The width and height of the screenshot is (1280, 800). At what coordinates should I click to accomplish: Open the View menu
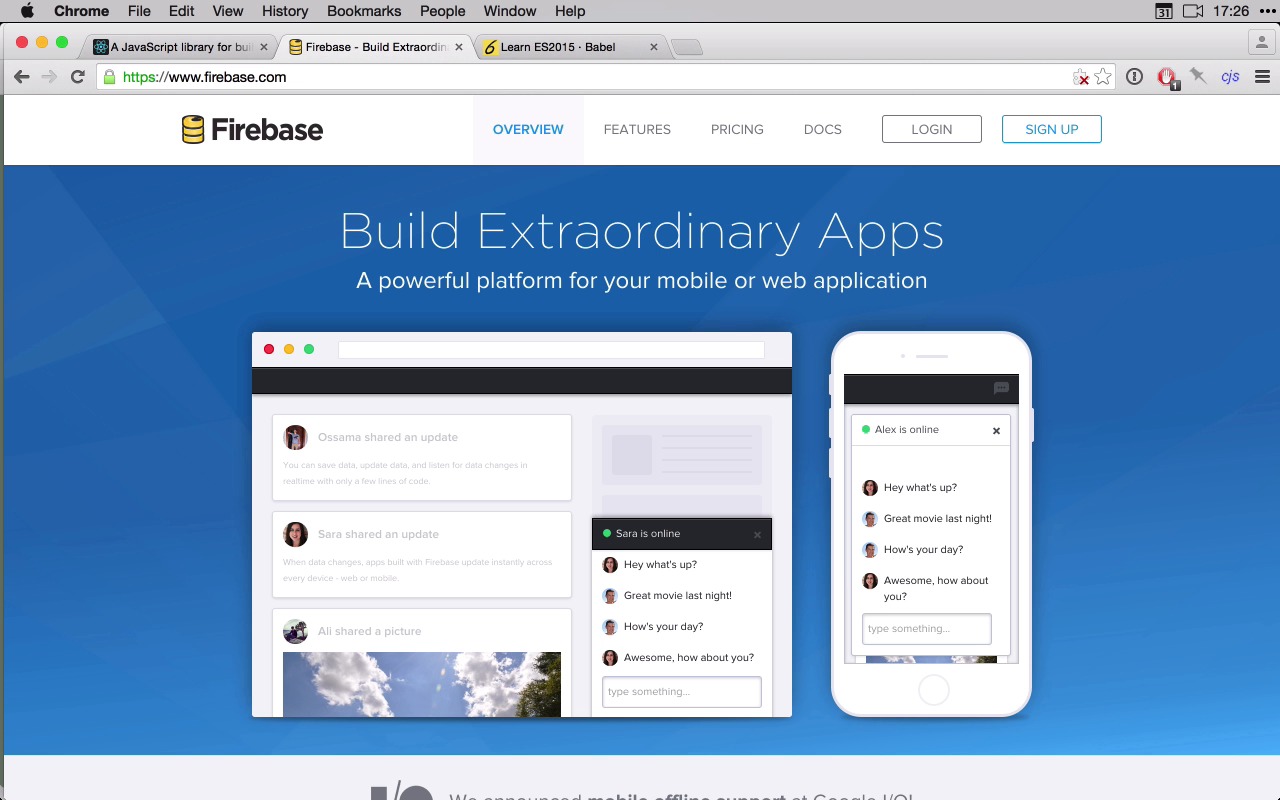(228, 11)
